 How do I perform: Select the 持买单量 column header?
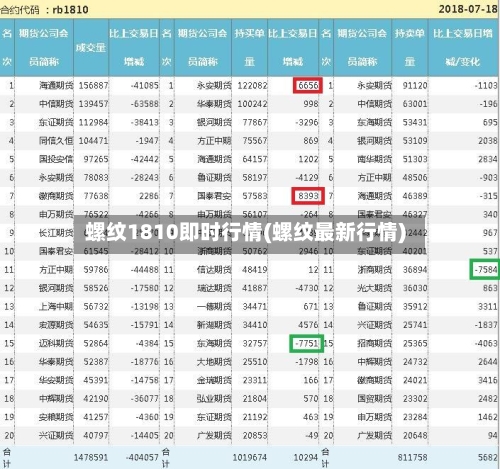point(249,47)
